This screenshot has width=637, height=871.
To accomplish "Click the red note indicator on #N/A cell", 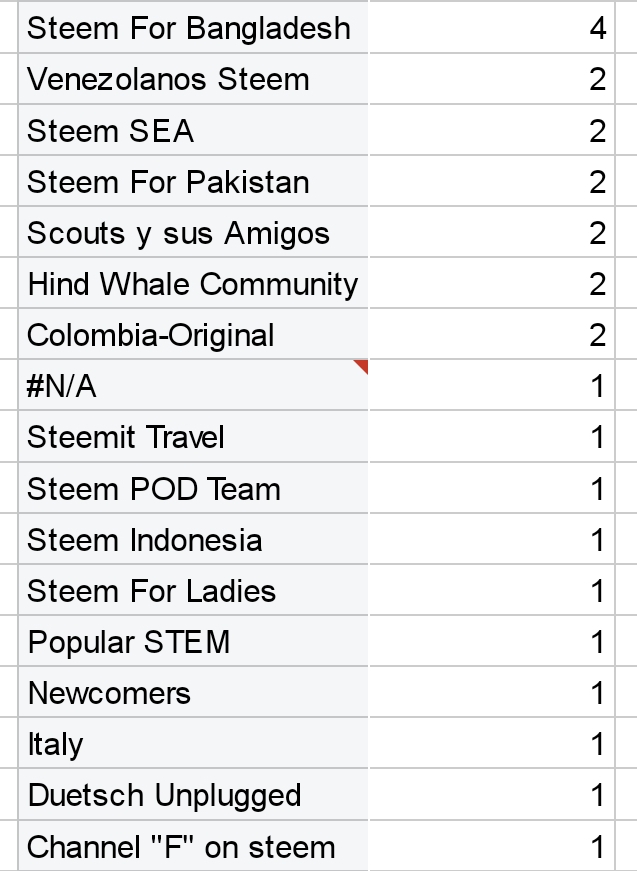I will 362,366.
